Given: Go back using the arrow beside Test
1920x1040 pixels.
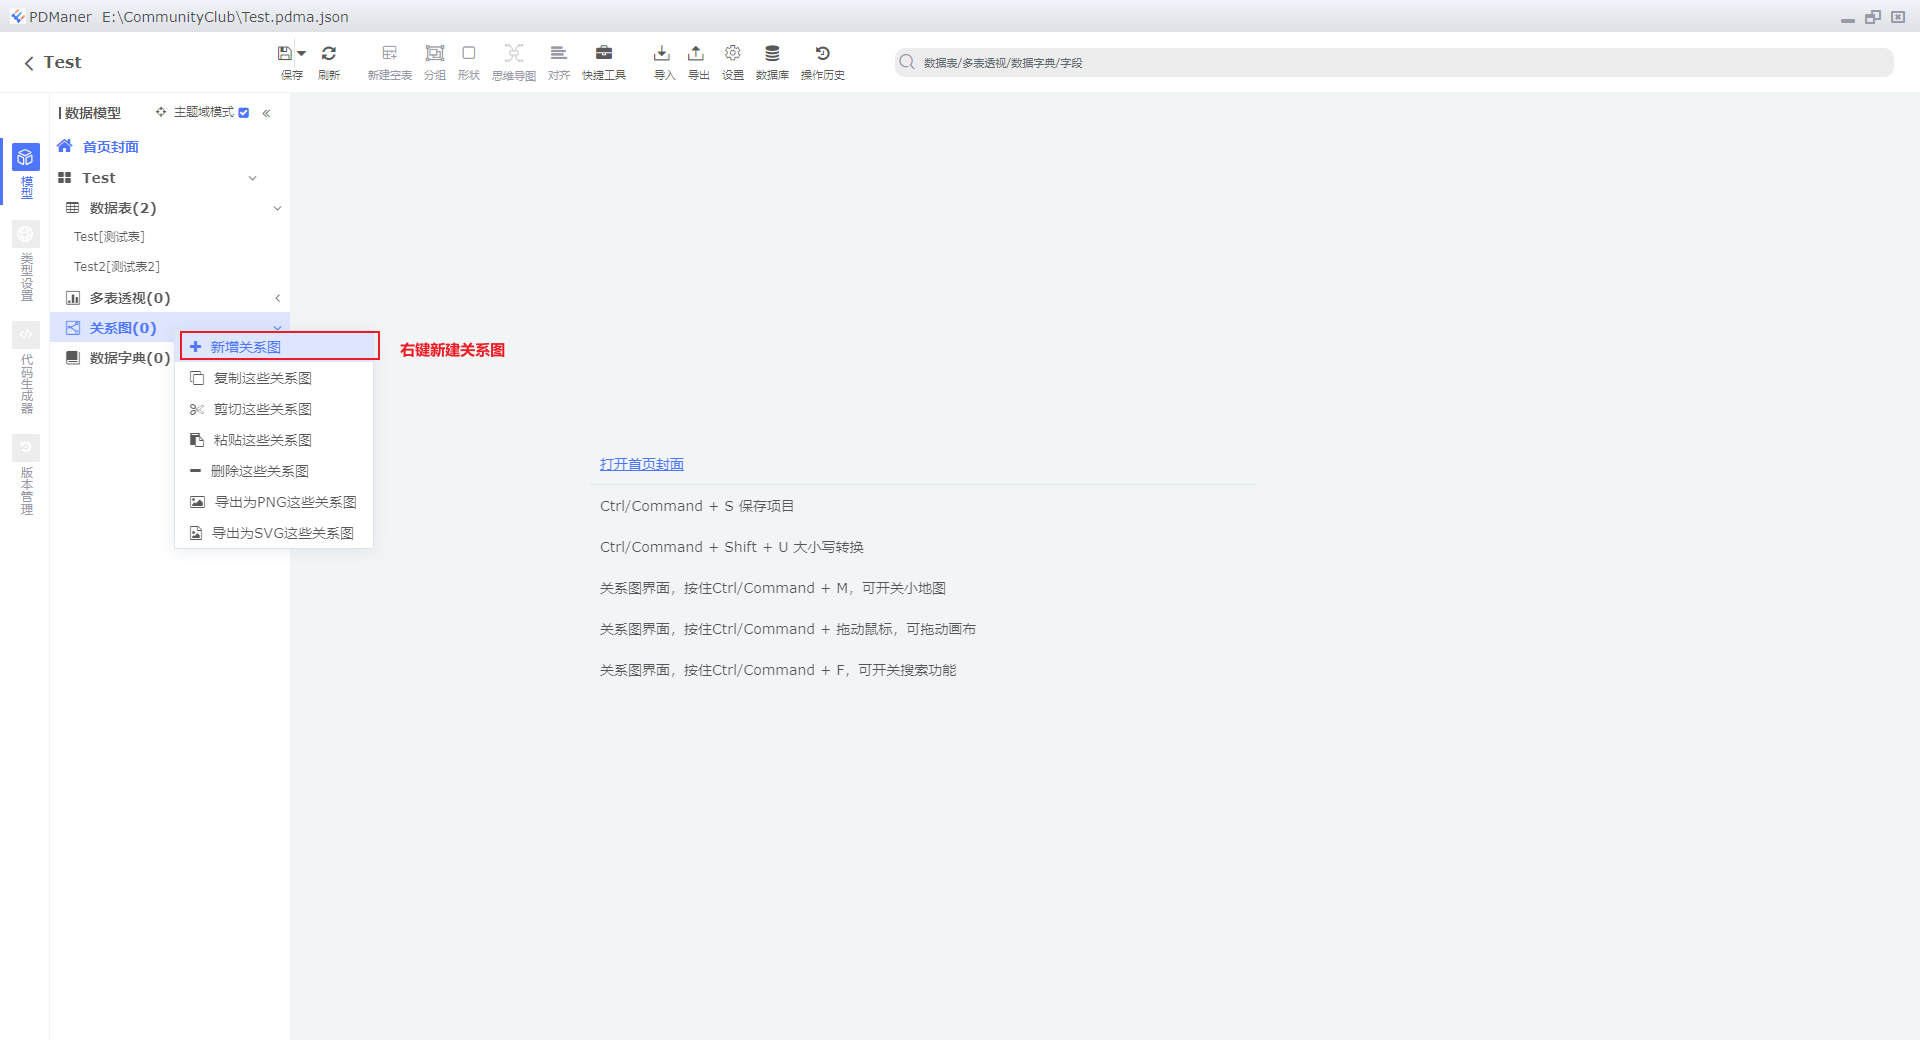Looking at the screenshot, I should coord(29,63).
